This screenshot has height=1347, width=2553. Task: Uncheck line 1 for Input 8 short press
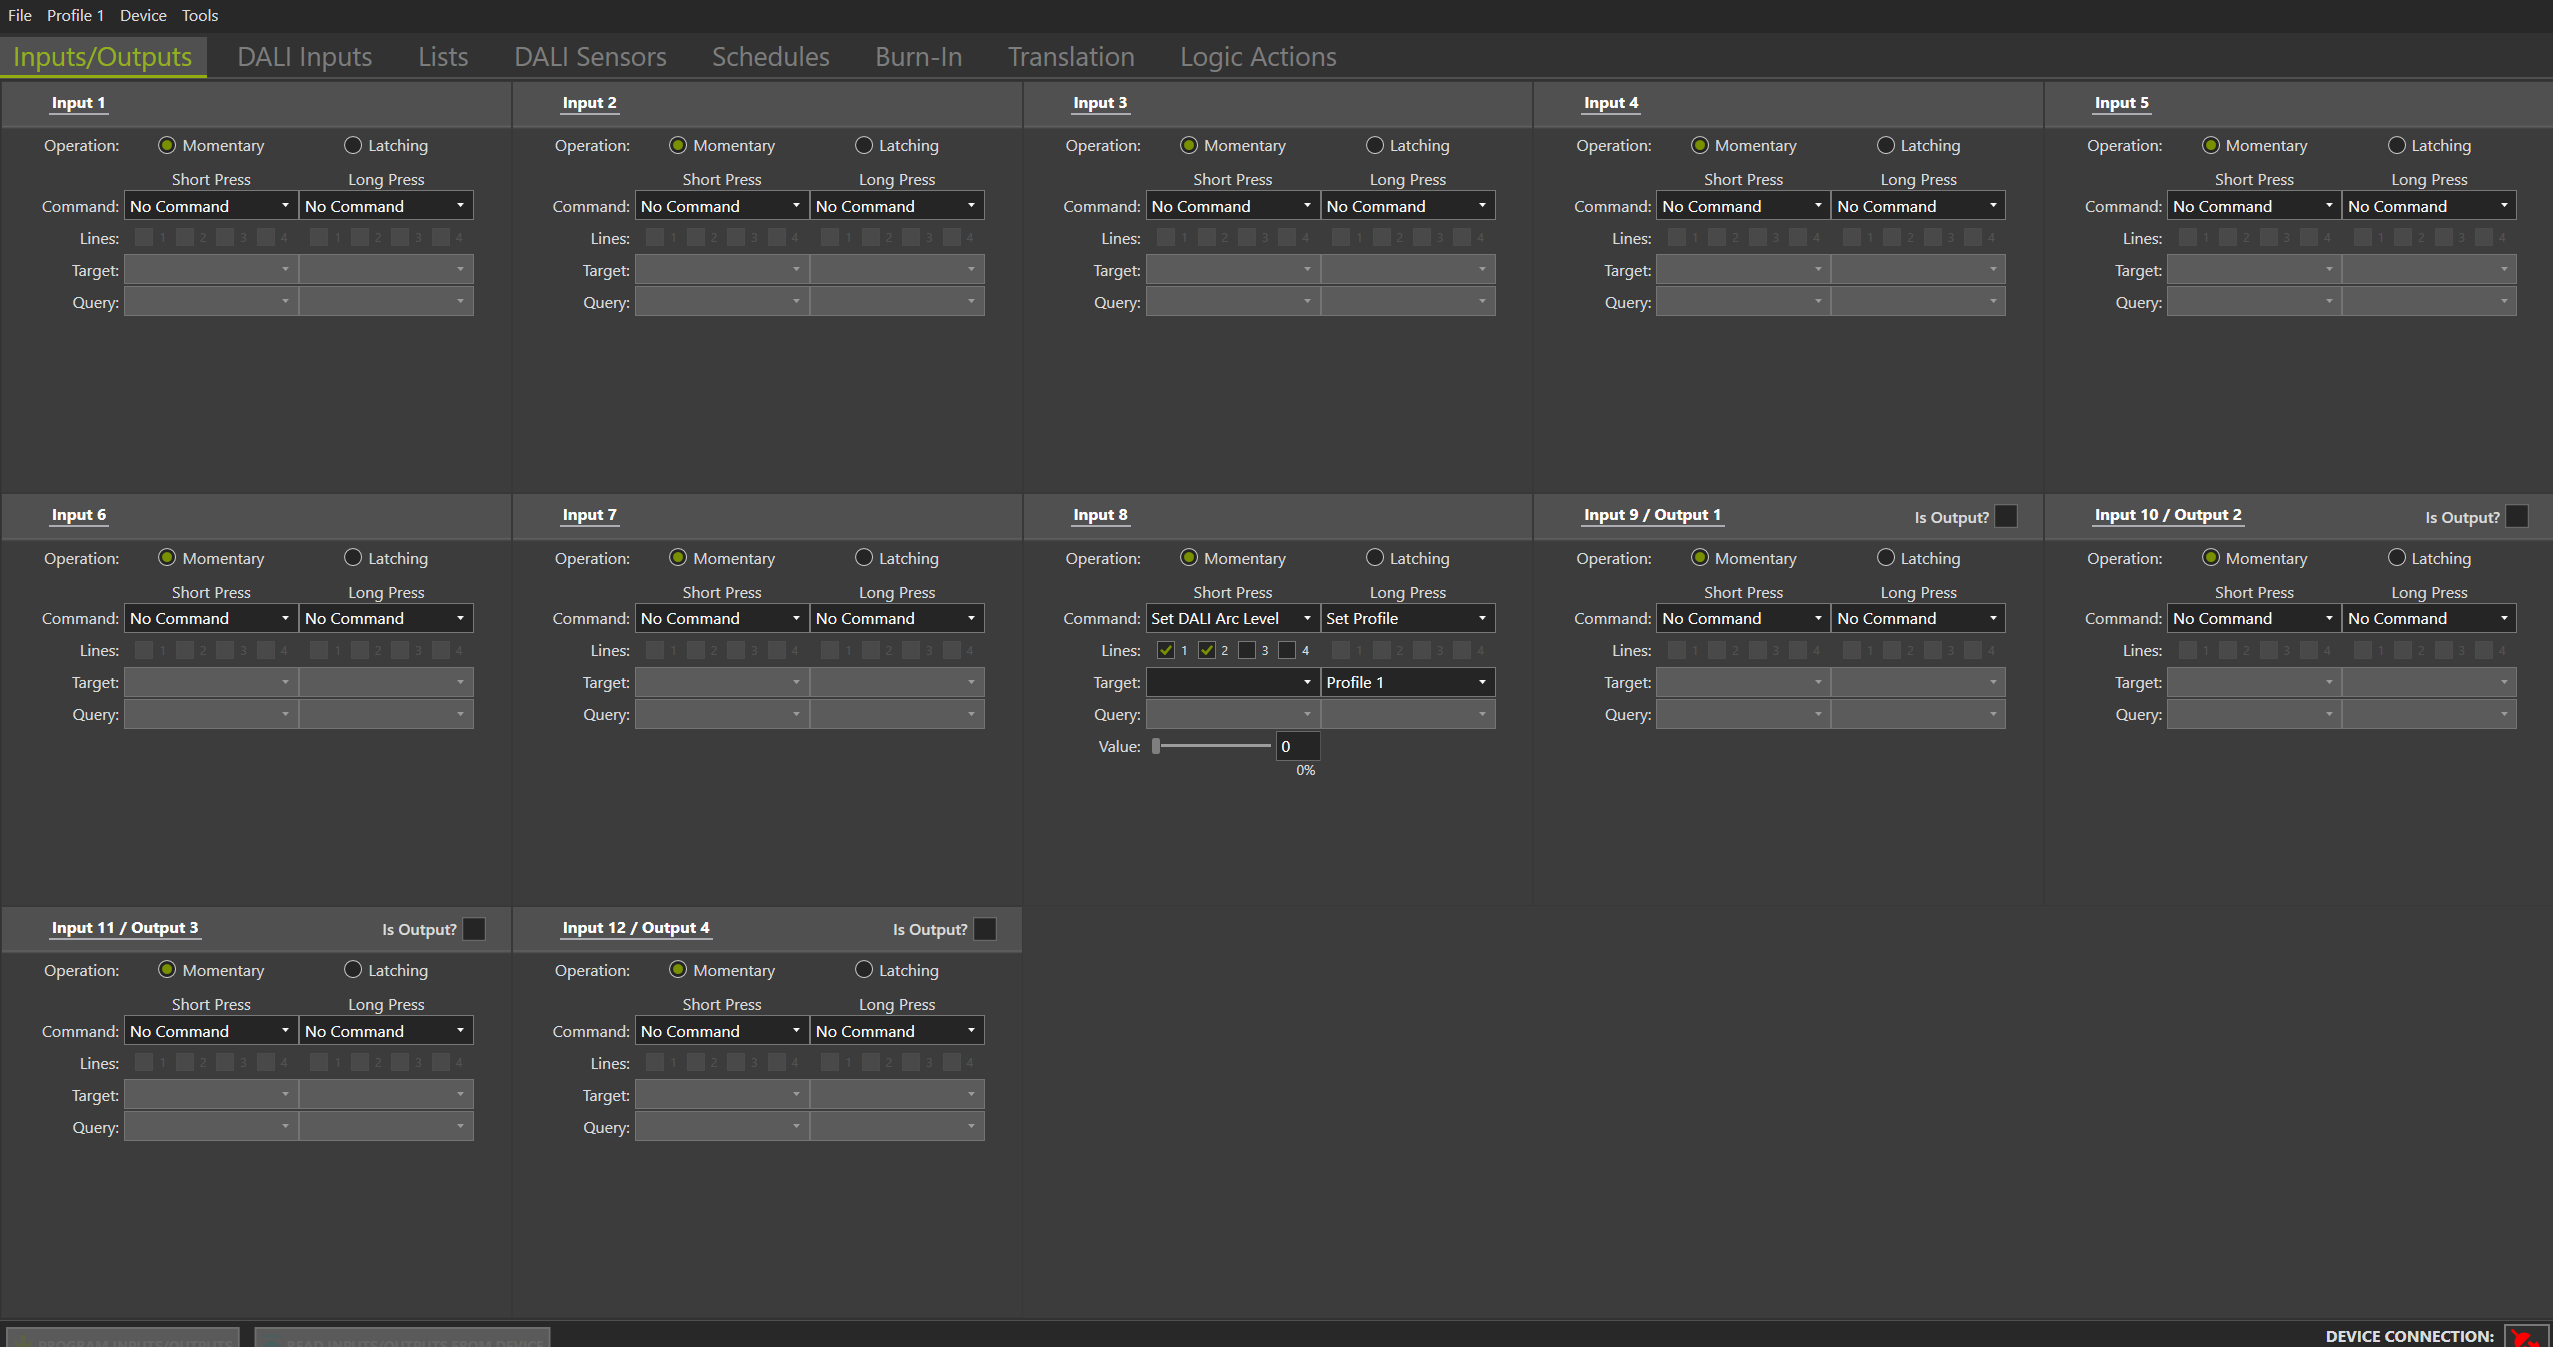1165,651
